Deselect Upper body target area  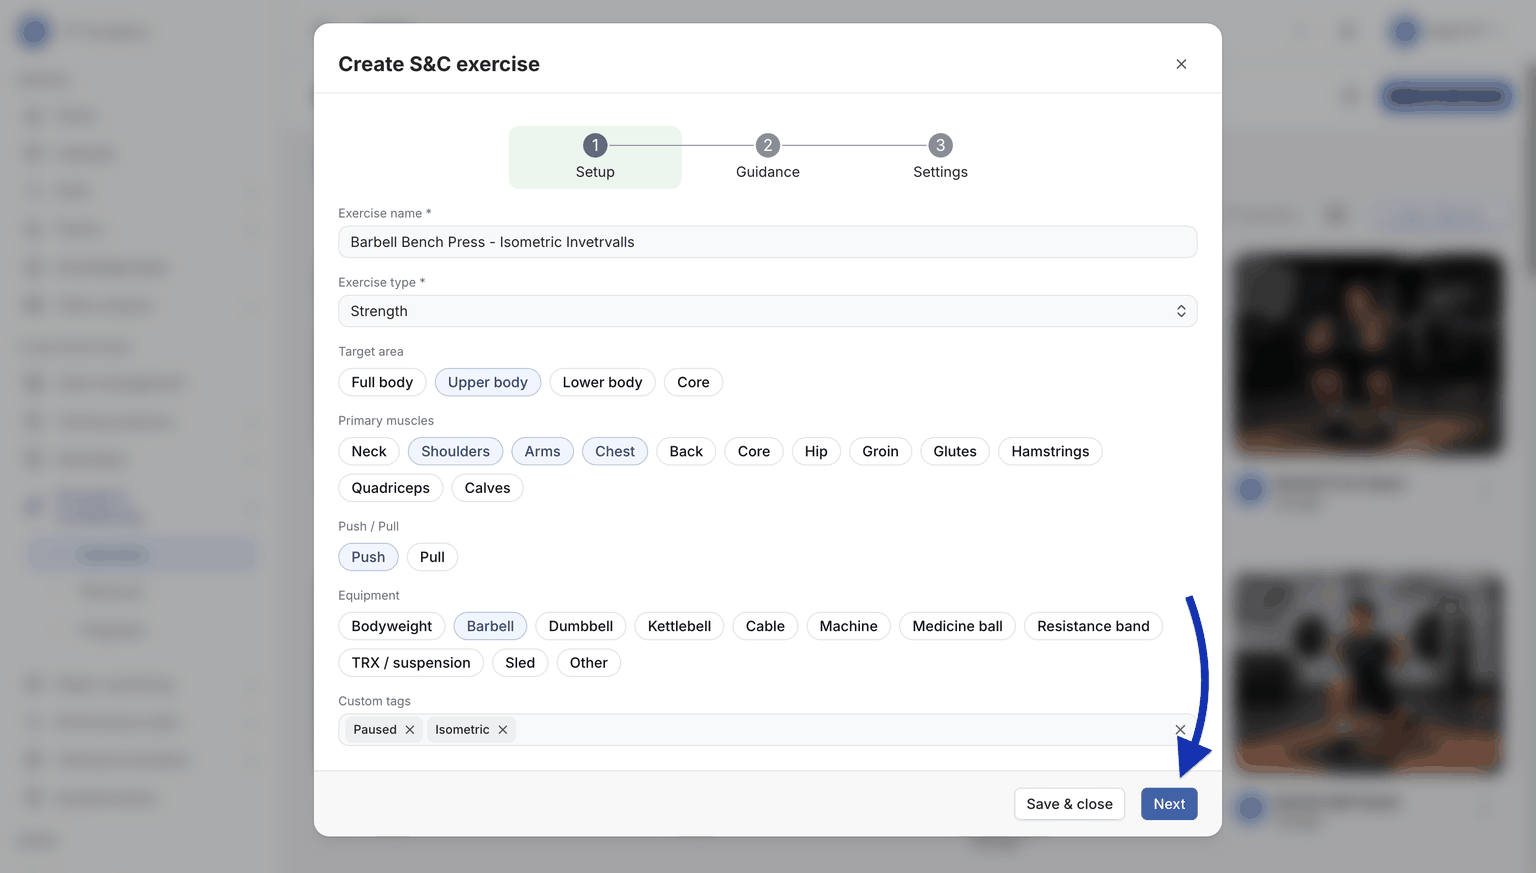pos(488,382)
